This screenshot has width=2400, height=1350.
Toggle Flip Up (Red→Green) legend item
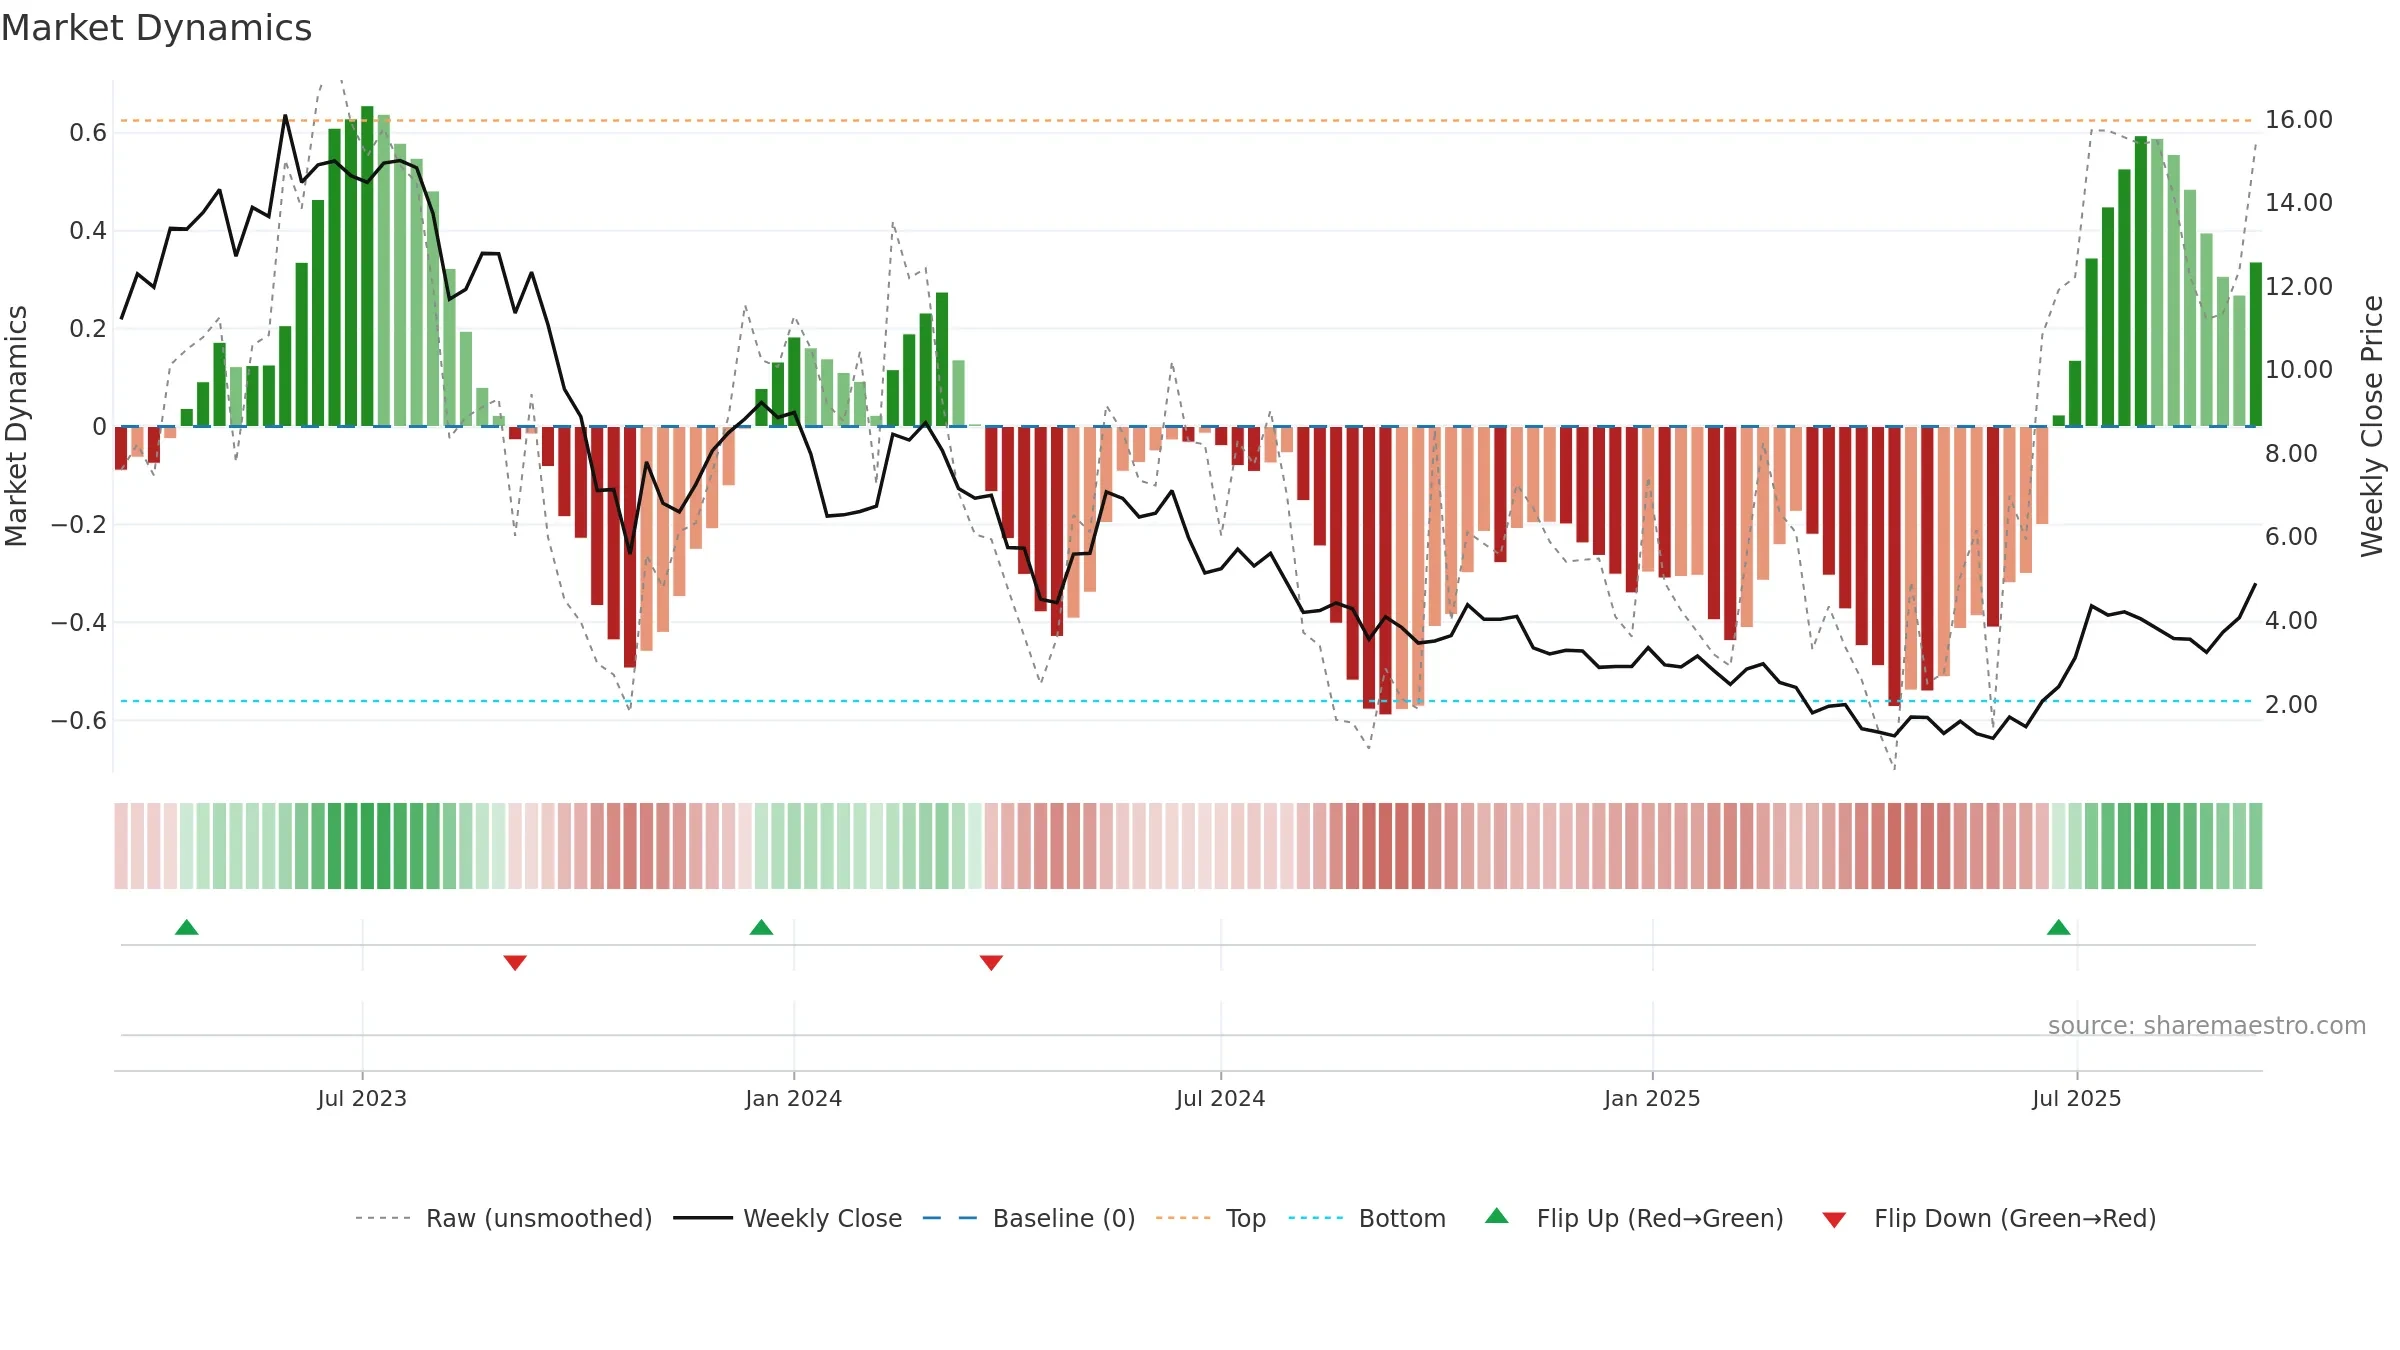(1634, 1218)
